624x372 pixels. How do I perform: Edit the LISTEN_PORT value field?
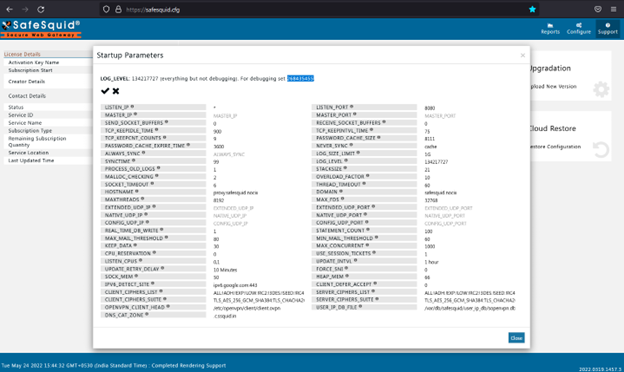[470, 108]
